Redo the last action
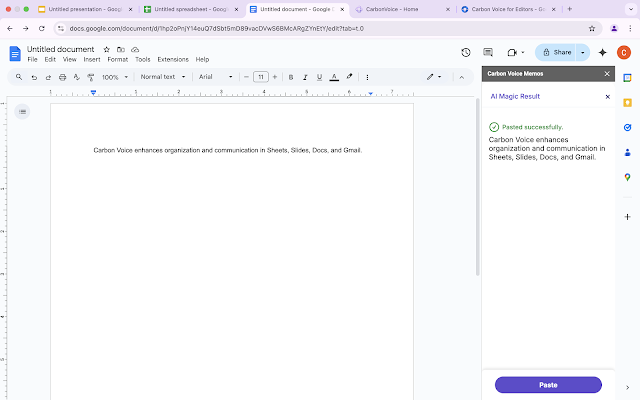Image resolution: width=640 pixels, height=400 pixels. pos(48,77)
